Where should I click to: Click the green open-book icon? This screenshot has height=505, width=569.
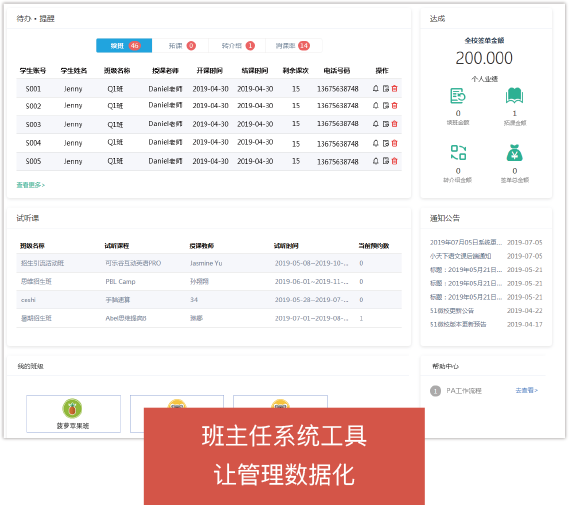tap(514, 96)
